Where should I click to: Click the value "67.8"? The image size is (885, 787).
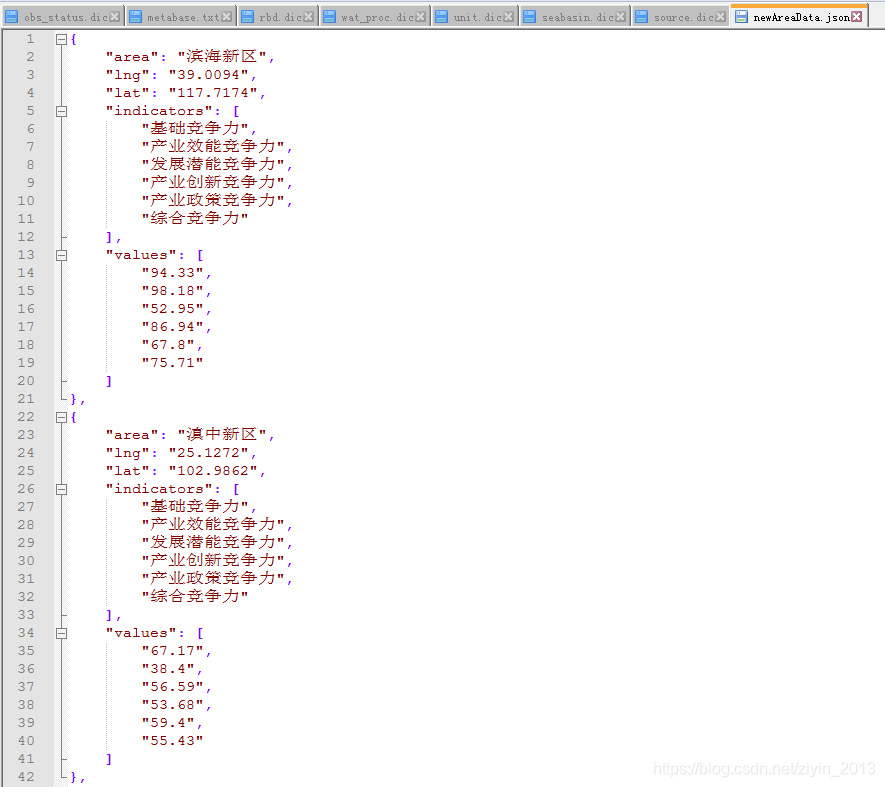(x=168, y=345)
